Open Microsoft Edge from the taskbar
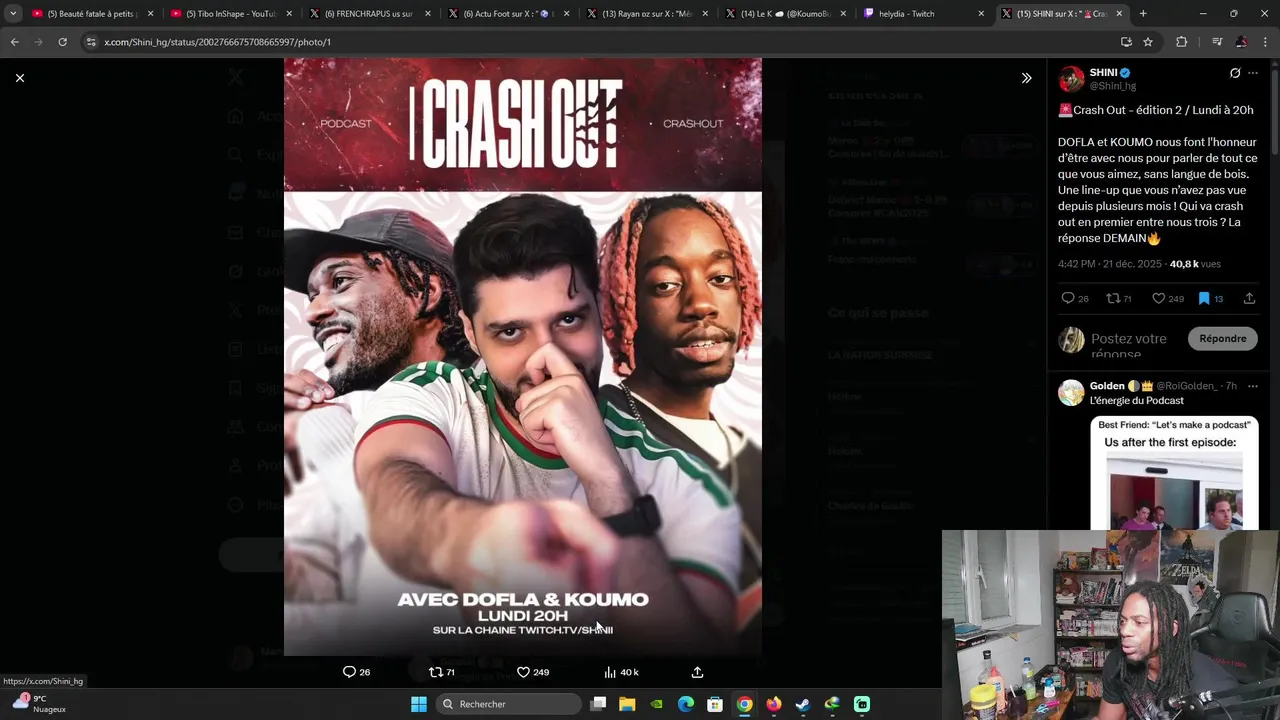The image size is (1280, 720). tap(686, 704)
